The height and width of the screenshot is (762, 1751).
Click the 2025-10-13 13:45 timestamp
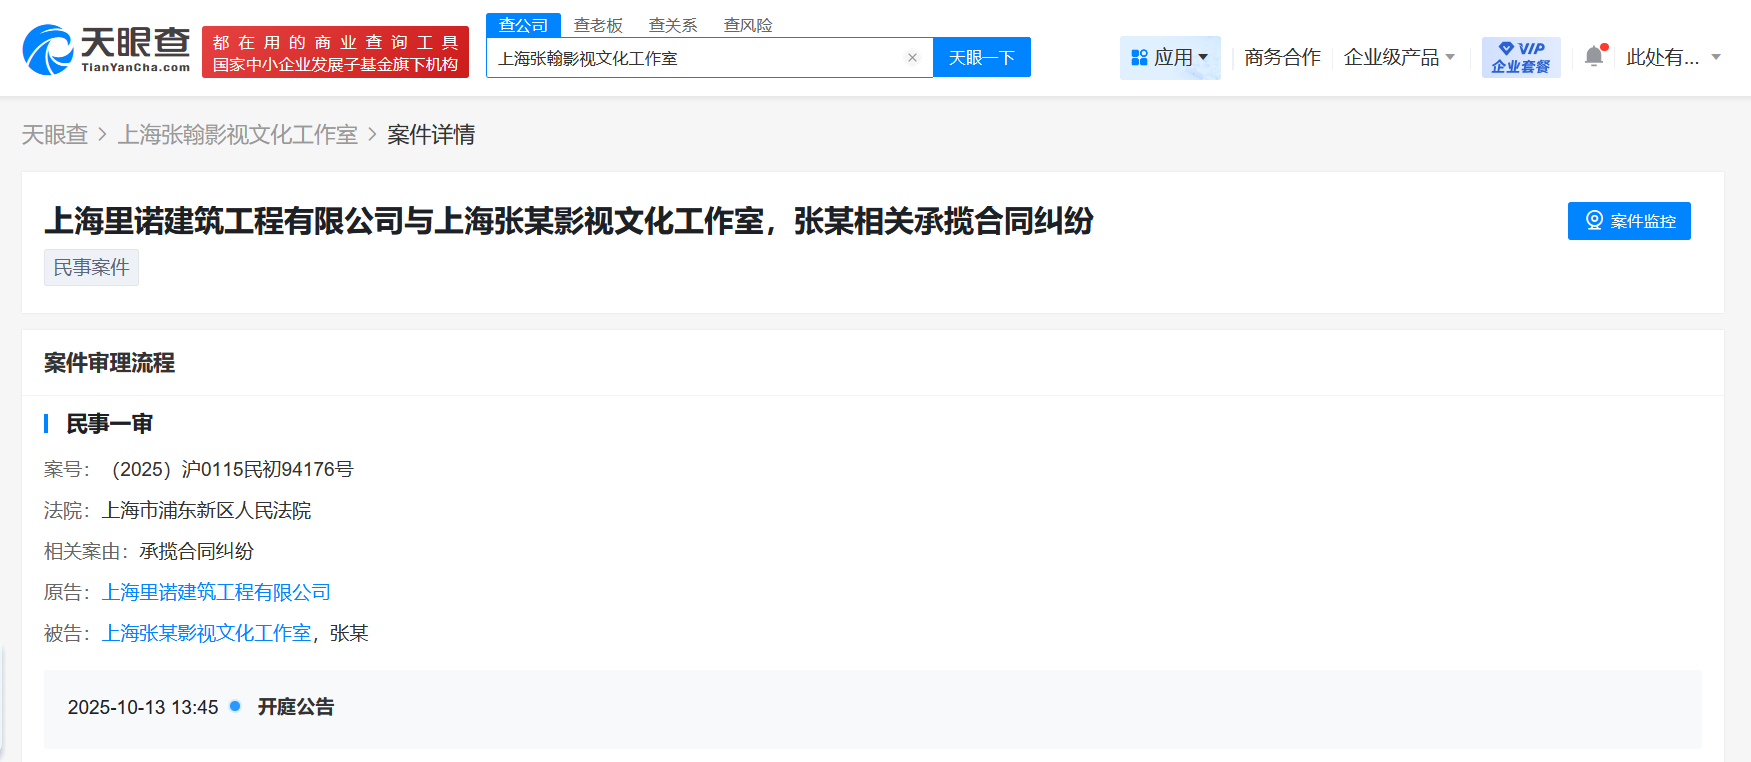pyautogui.click(x=143, y=707)
